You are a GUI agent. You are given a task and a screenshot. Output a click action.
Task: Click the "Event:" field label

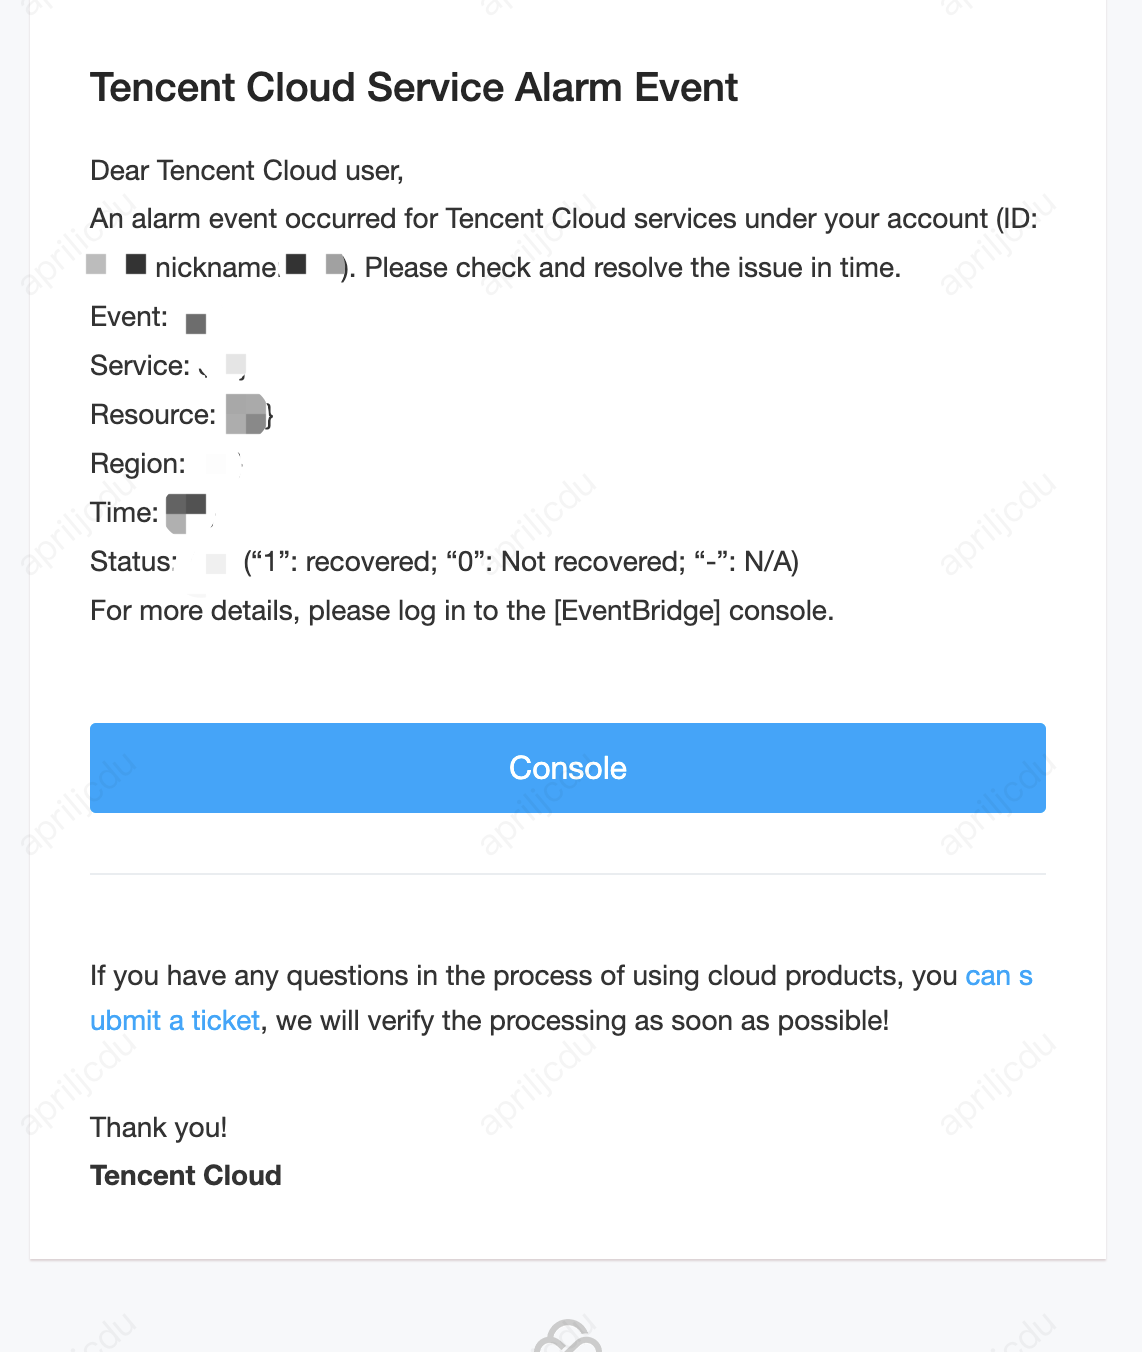(129, 317)
